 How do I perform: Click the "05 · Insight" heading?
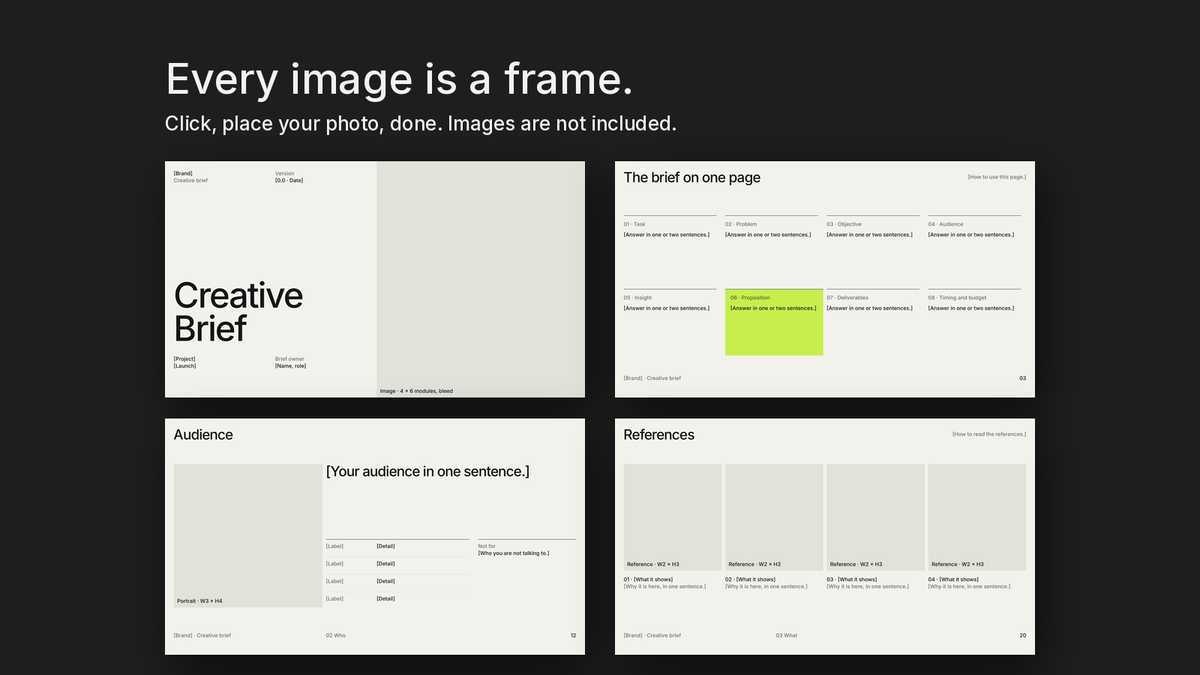638,298
